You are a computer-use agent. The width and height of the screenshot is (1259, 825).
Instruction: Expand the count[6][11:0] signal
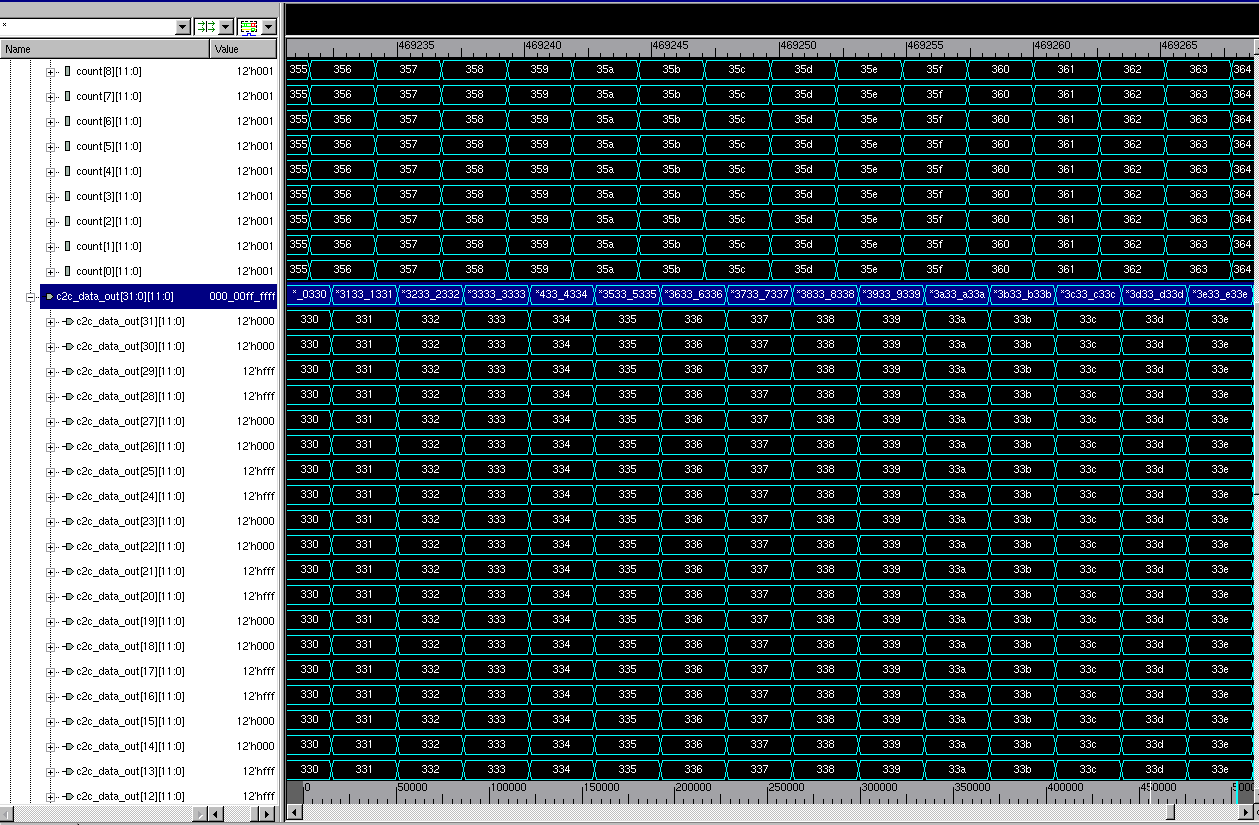(x=51, y=121)
